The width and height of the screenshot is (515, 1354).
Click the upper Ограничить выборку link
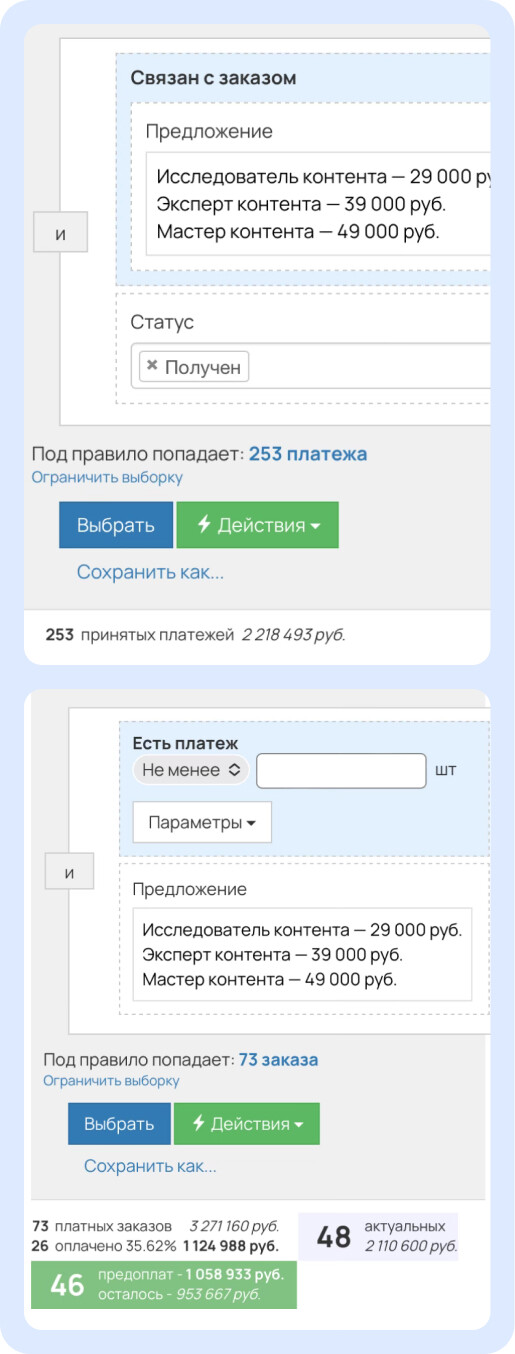[x=107, y=477]
